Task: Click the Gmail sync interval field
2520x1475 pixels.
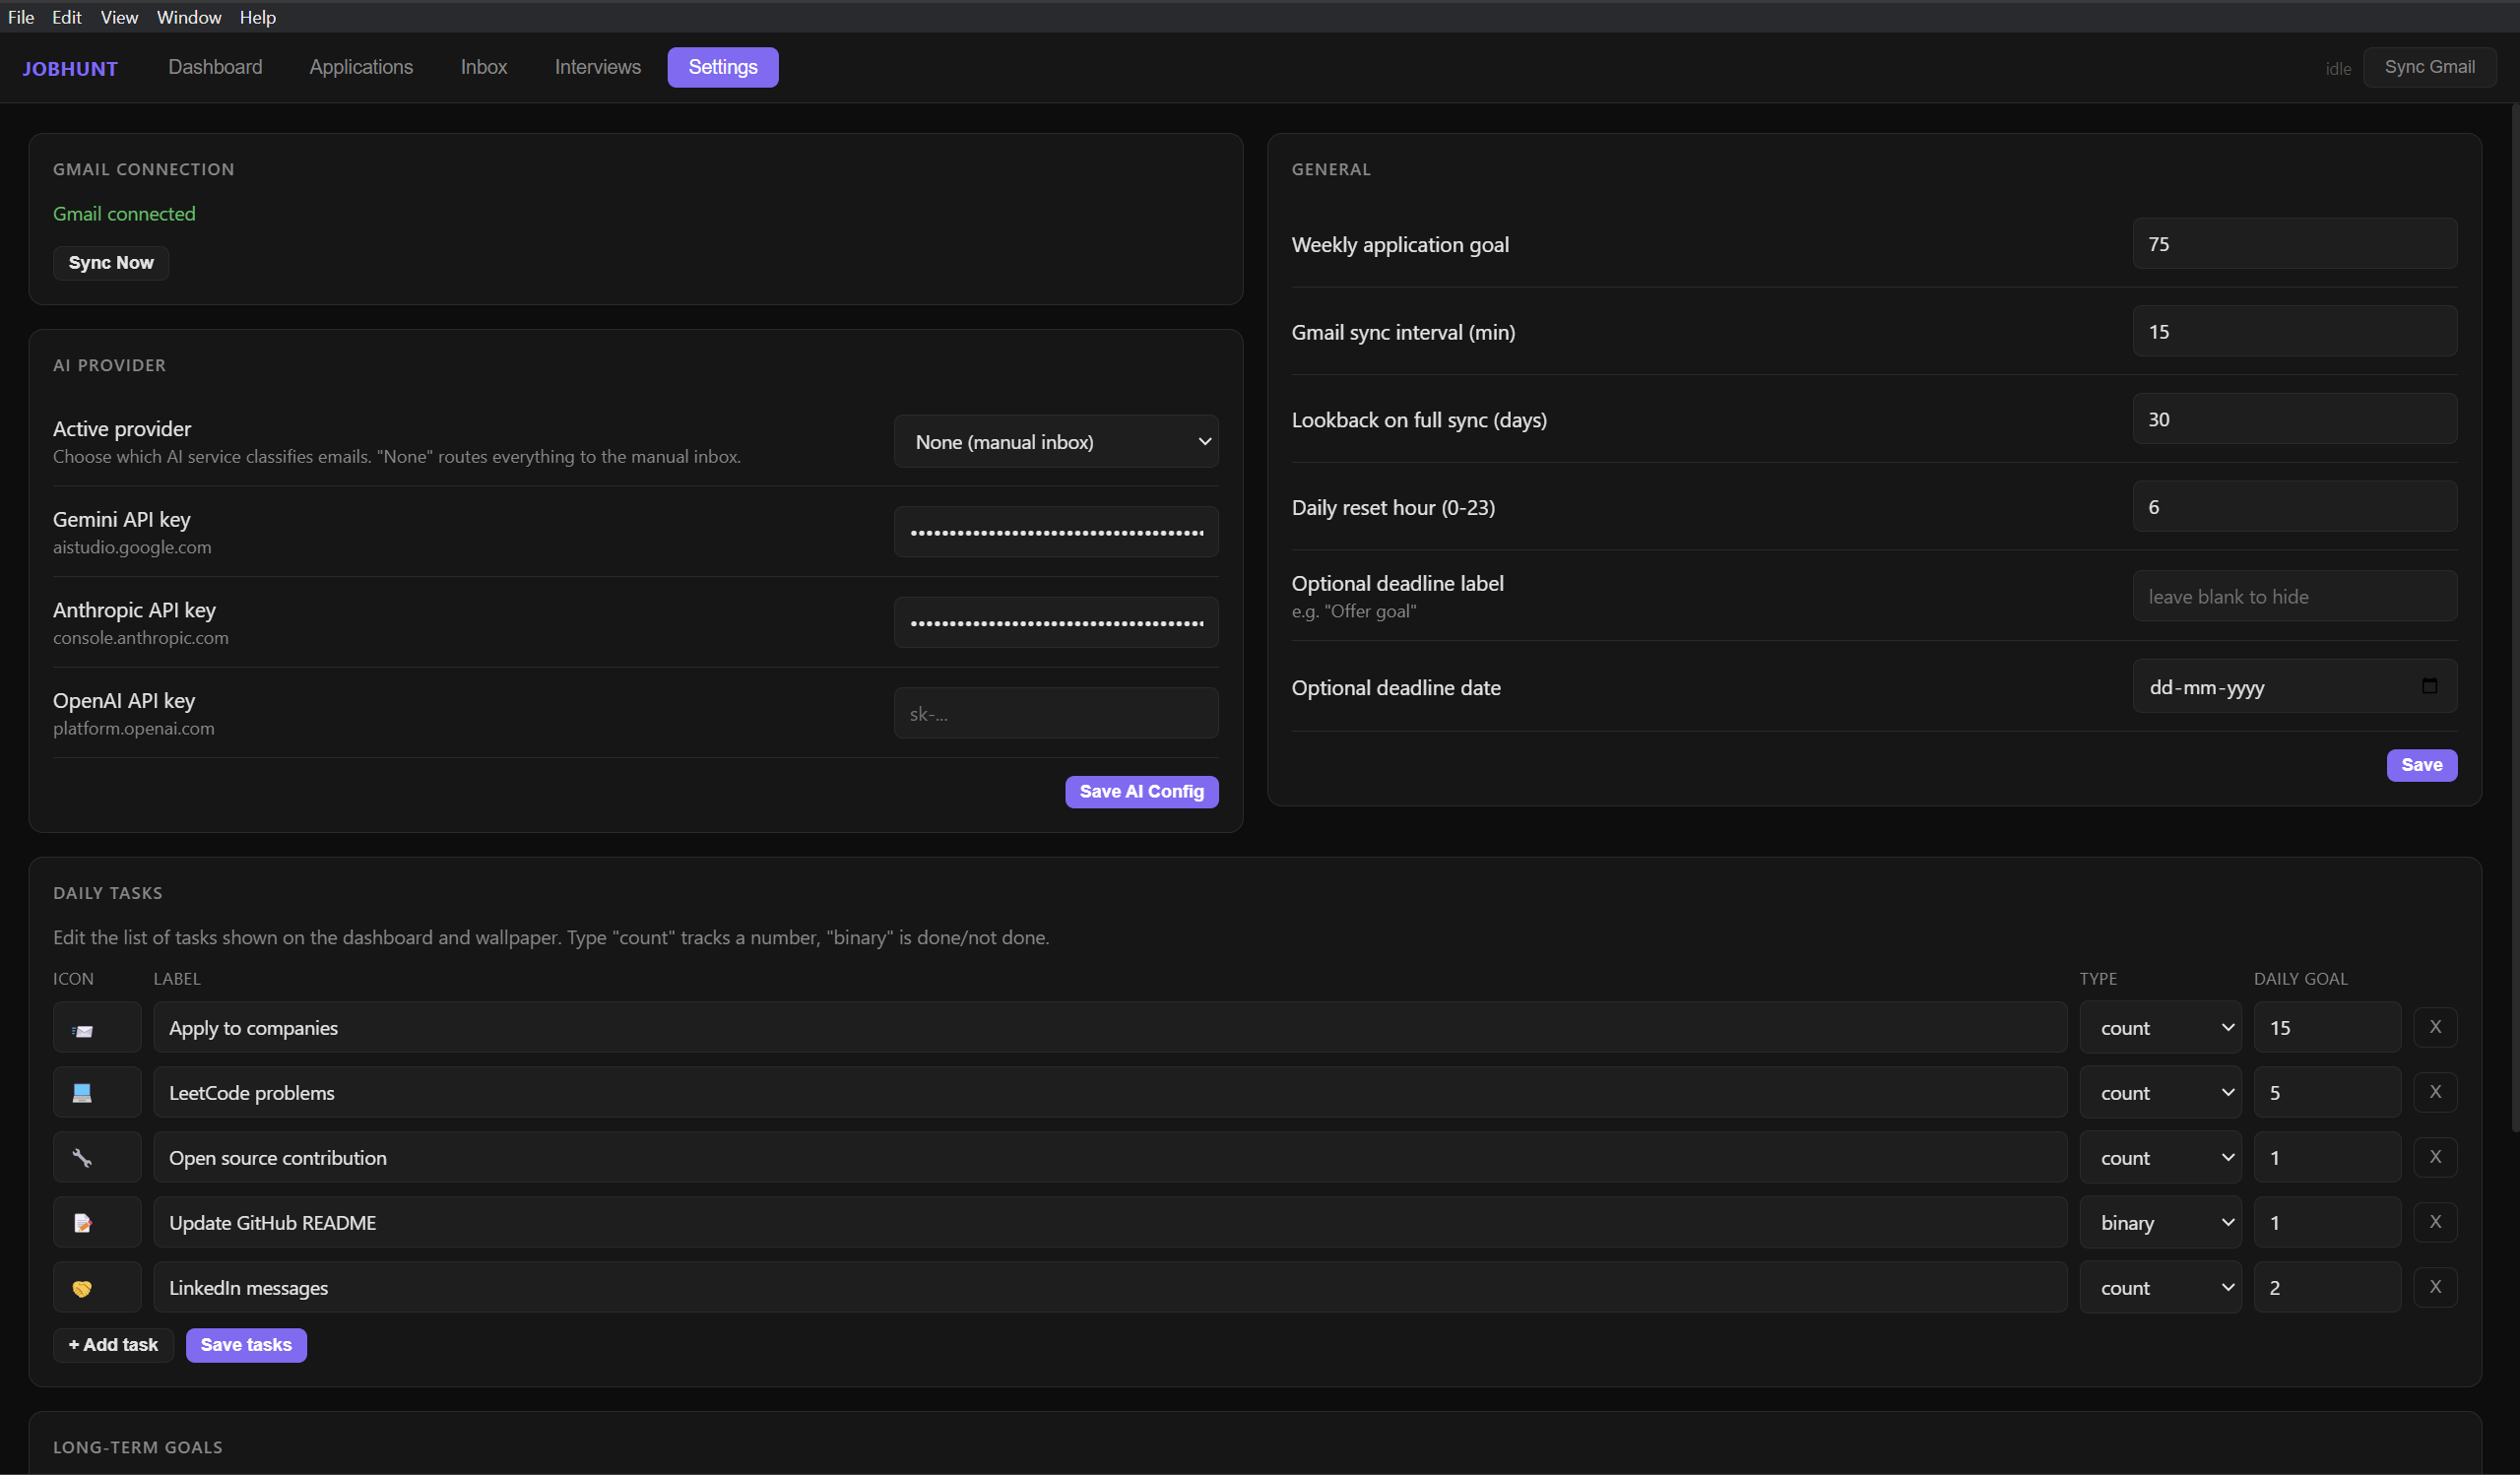Action: pos(2295,332)
